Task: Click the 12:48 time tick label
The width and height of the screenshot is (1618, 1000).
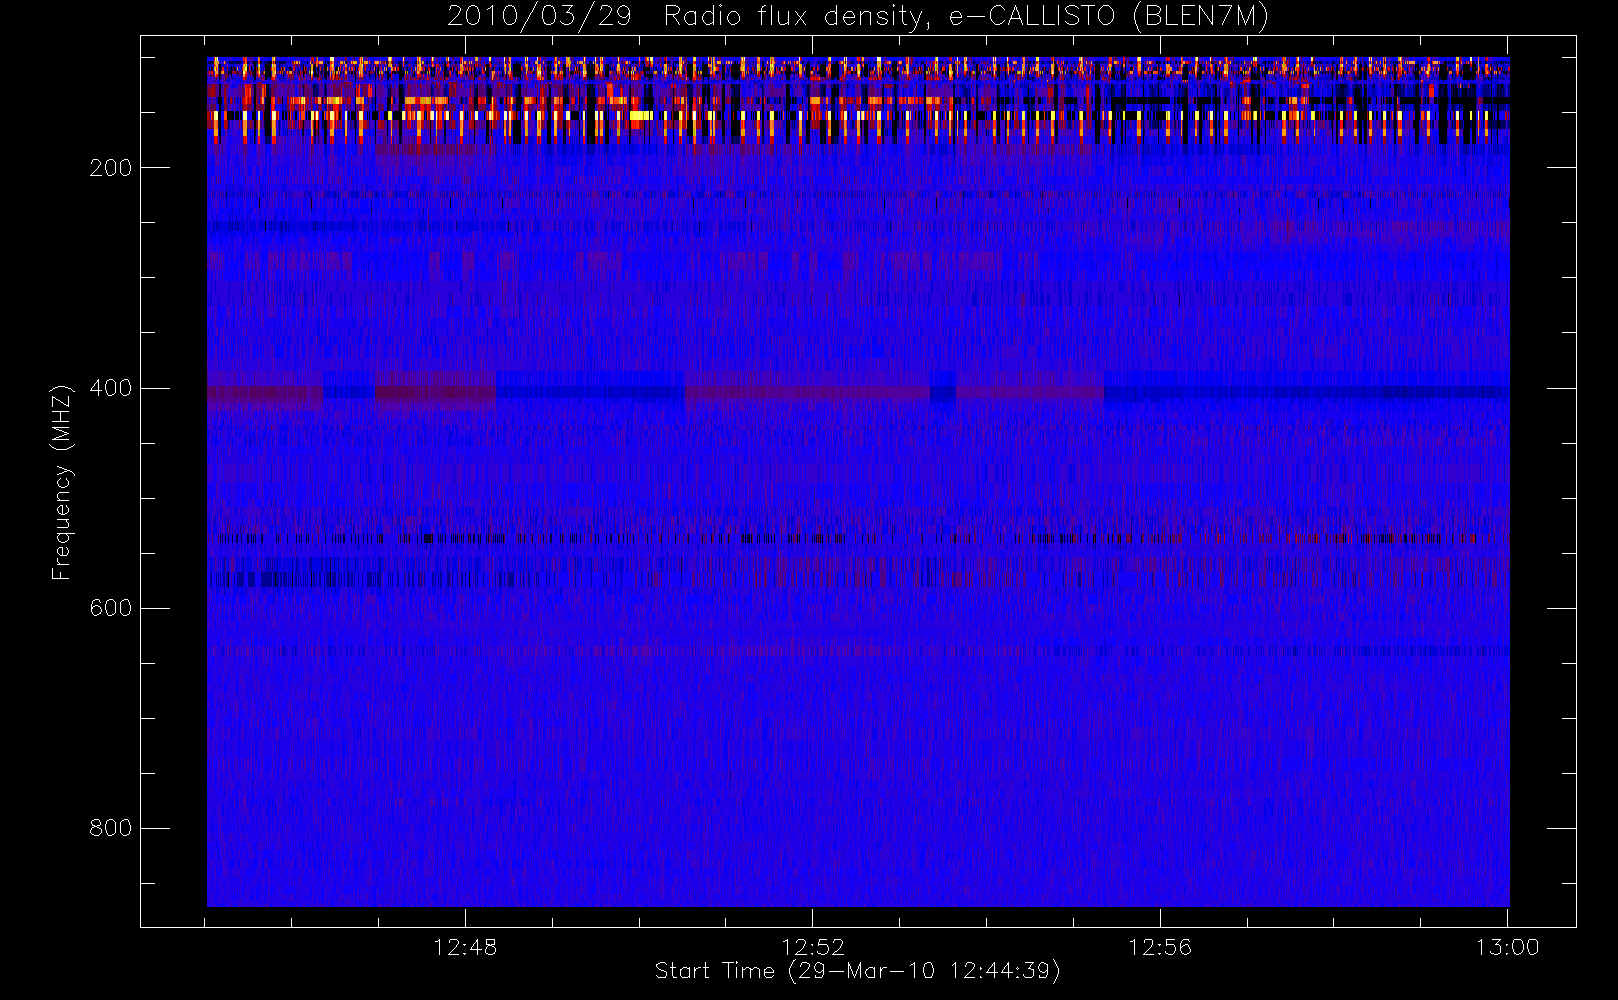Action: coord(465,947)
